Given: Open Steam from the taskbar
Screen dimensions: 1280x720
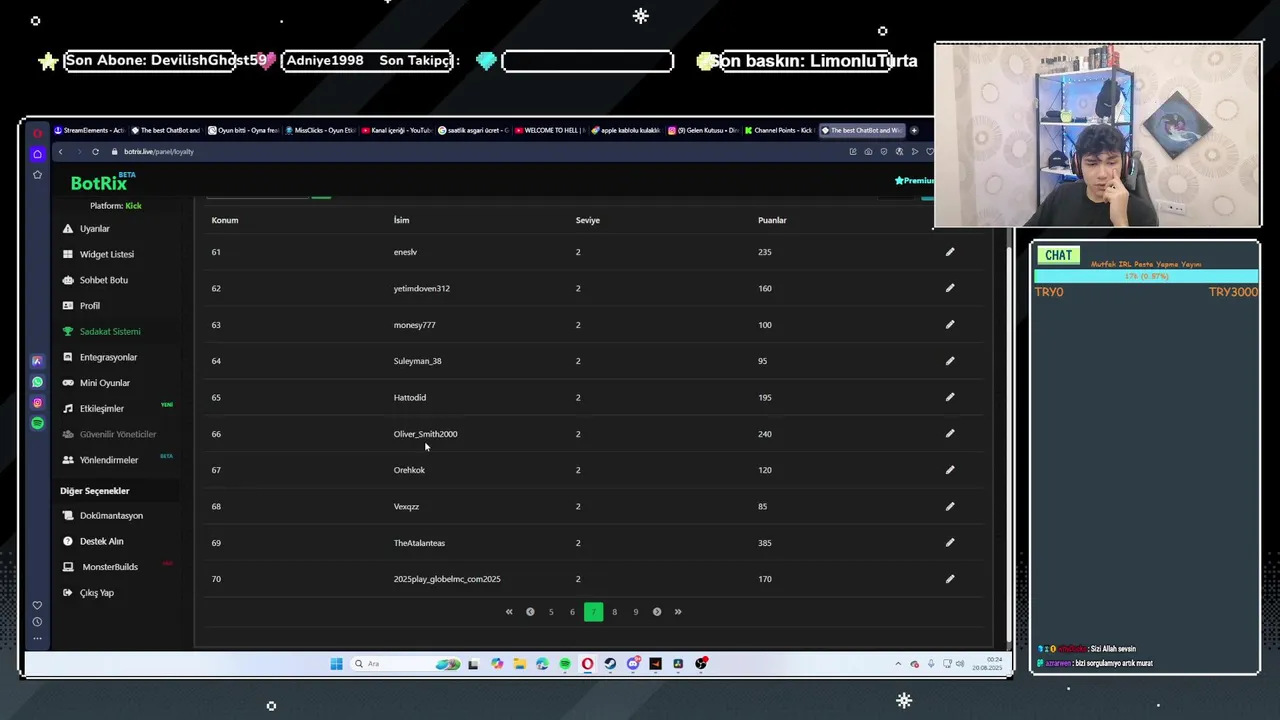Looking at the screenshot, I should click(610, 664).
